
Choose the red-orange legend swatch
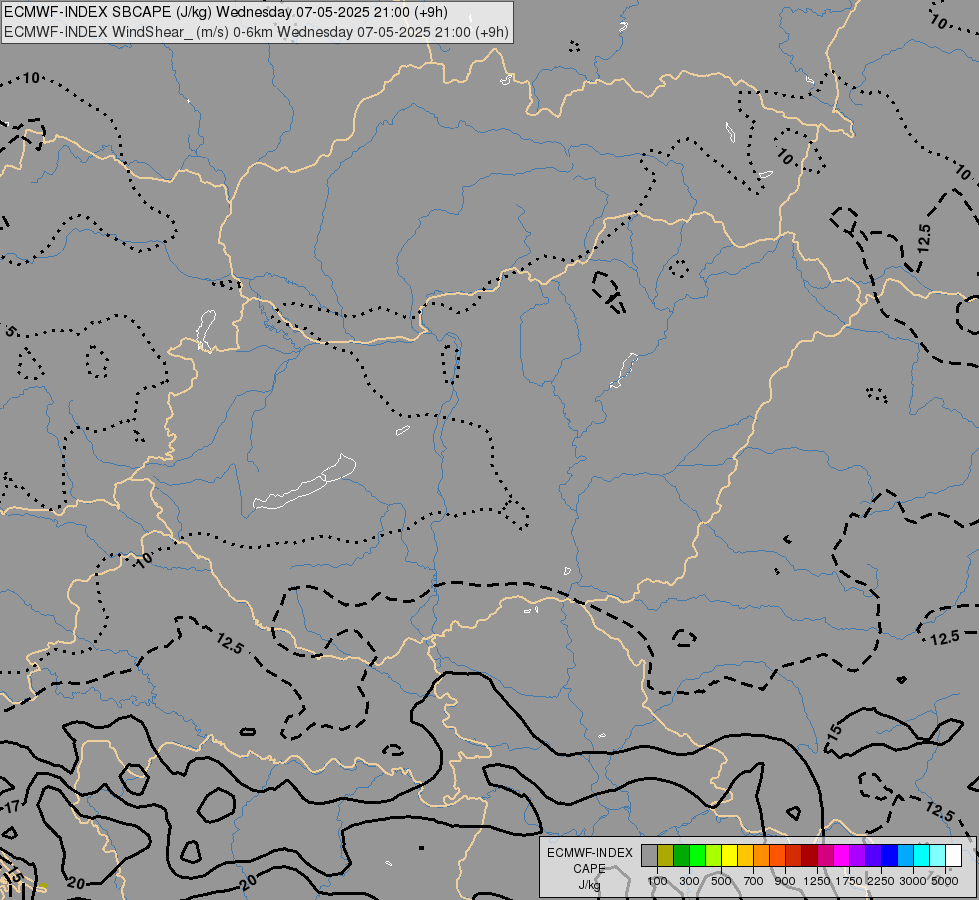click(x=777, y=856)
